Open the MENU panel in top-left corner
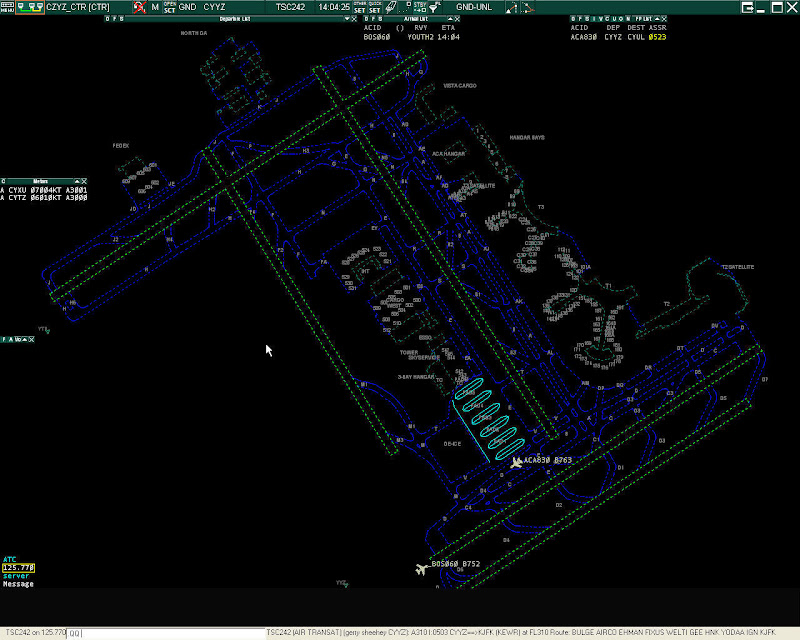The height and width of the screenshot is (640, 800). click(x=8, y=7)
